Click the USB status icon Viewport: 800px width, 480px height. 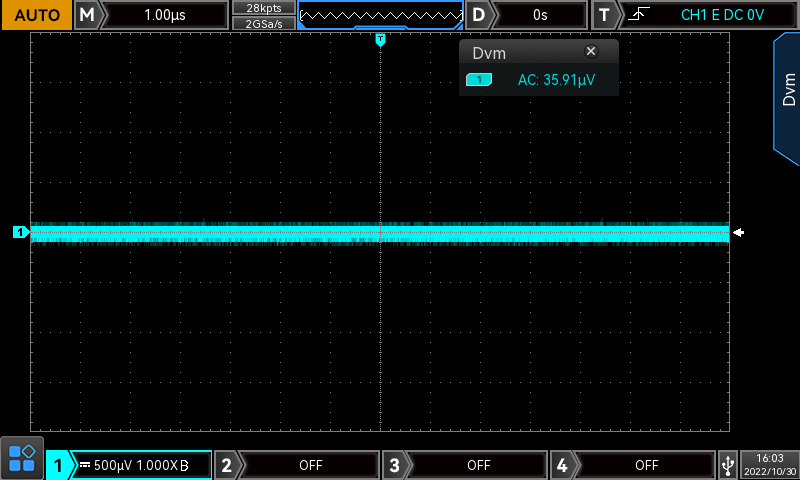pyautogui.click(x=728, y=464)
